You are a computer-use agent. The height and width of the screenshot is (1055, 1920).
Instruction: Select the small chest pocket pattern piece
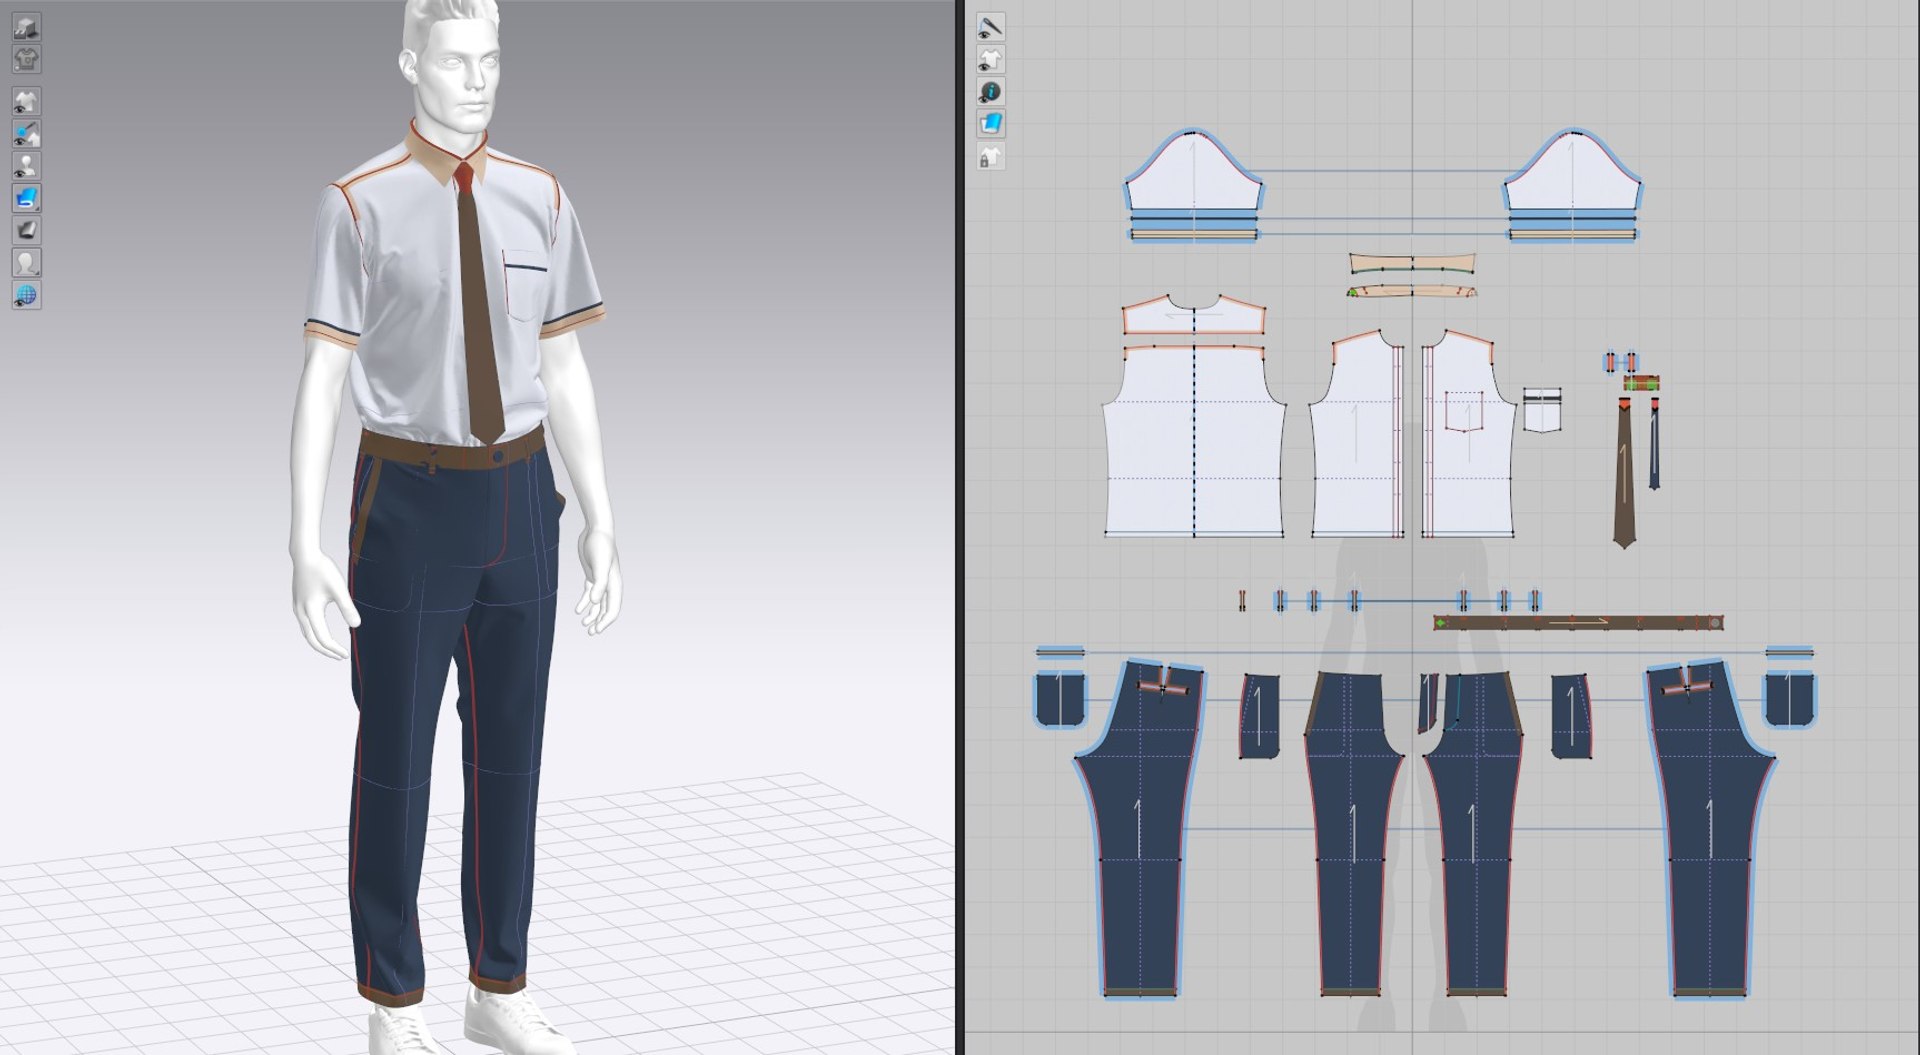click(x=1543, y=410)
